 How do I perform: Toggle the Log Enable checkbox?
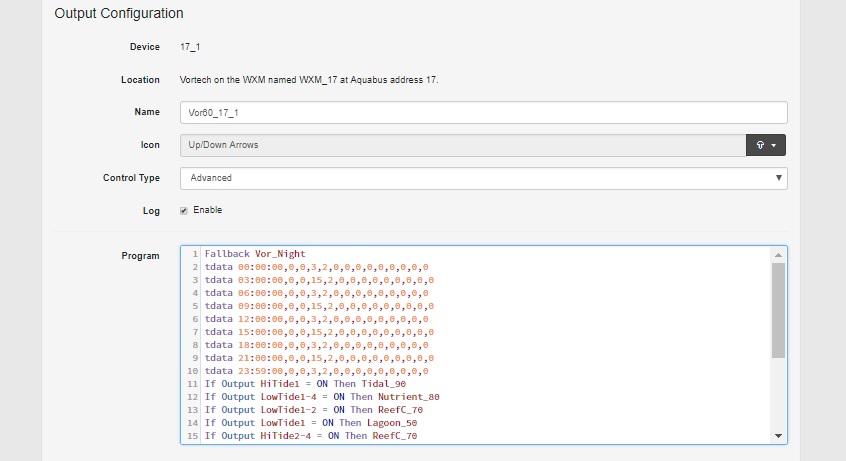point(184,211)
